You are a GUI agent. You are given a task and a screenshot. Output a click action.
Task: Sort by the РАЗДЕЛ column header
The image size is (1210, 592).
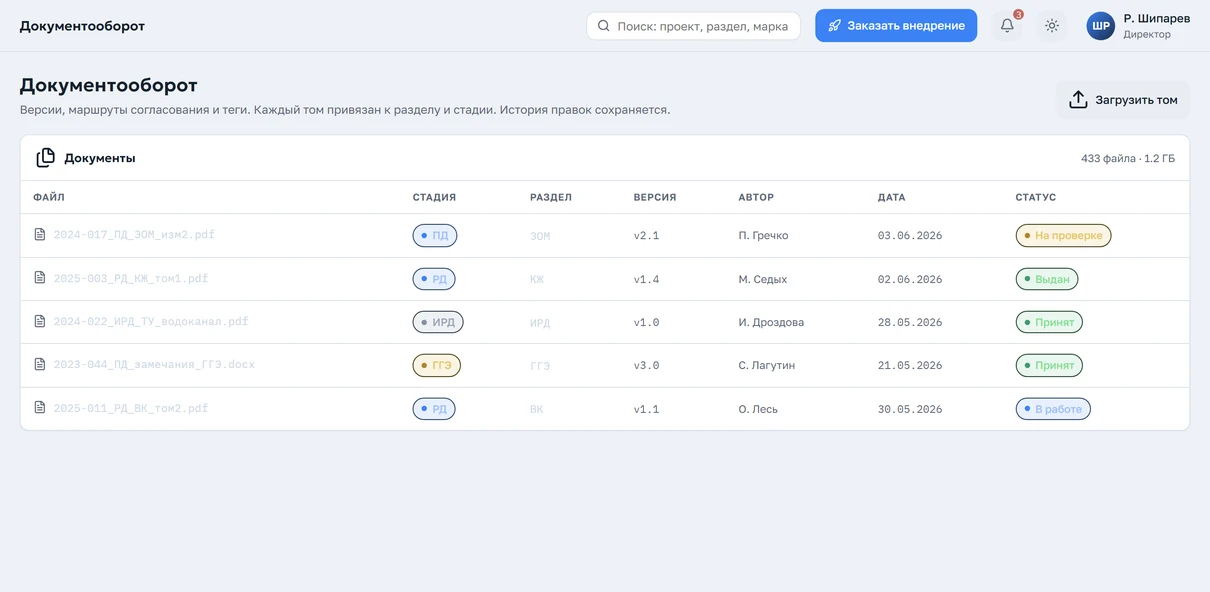click(551, 197)
